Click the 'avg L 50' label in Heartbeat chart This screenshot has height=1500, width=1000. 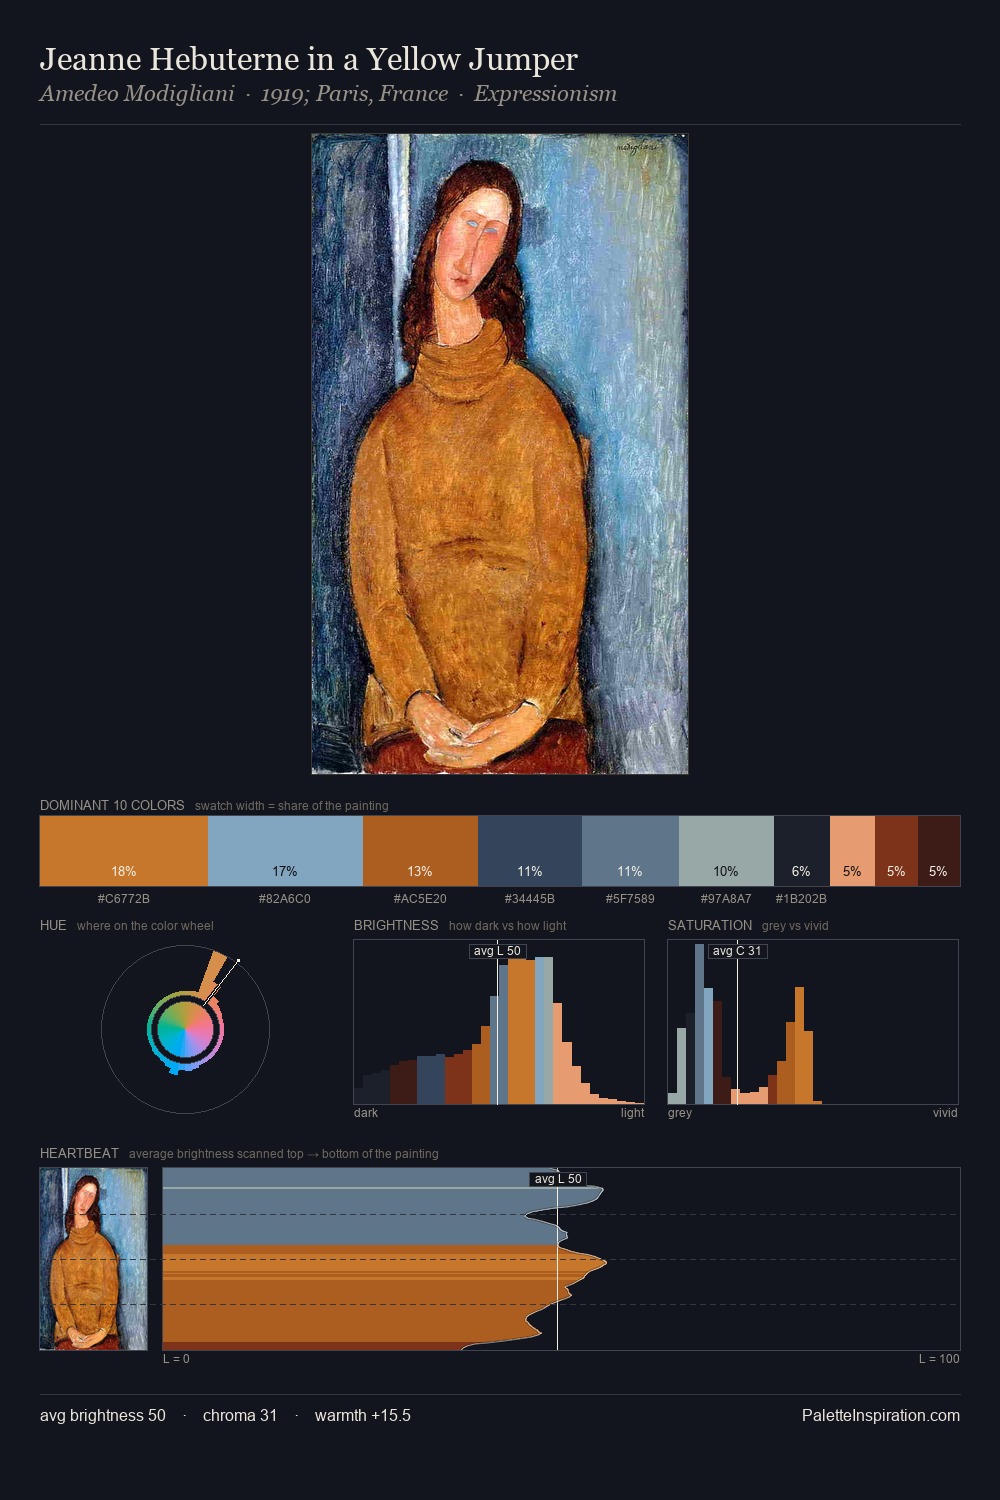point(558,1179)
